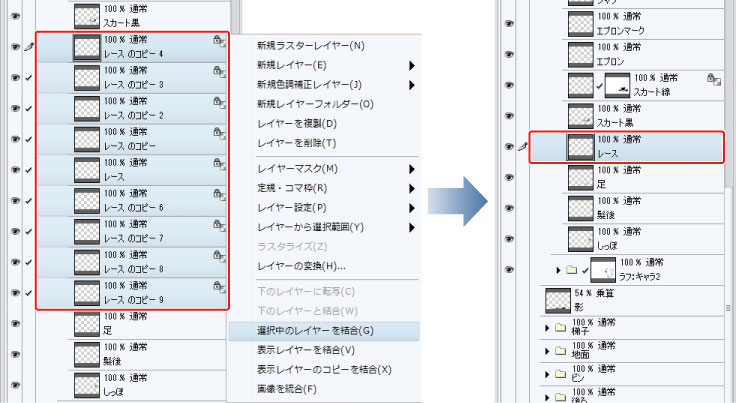
Task: Hide スカート緑 layer using eye icon
Action: [x=509, y=85]
